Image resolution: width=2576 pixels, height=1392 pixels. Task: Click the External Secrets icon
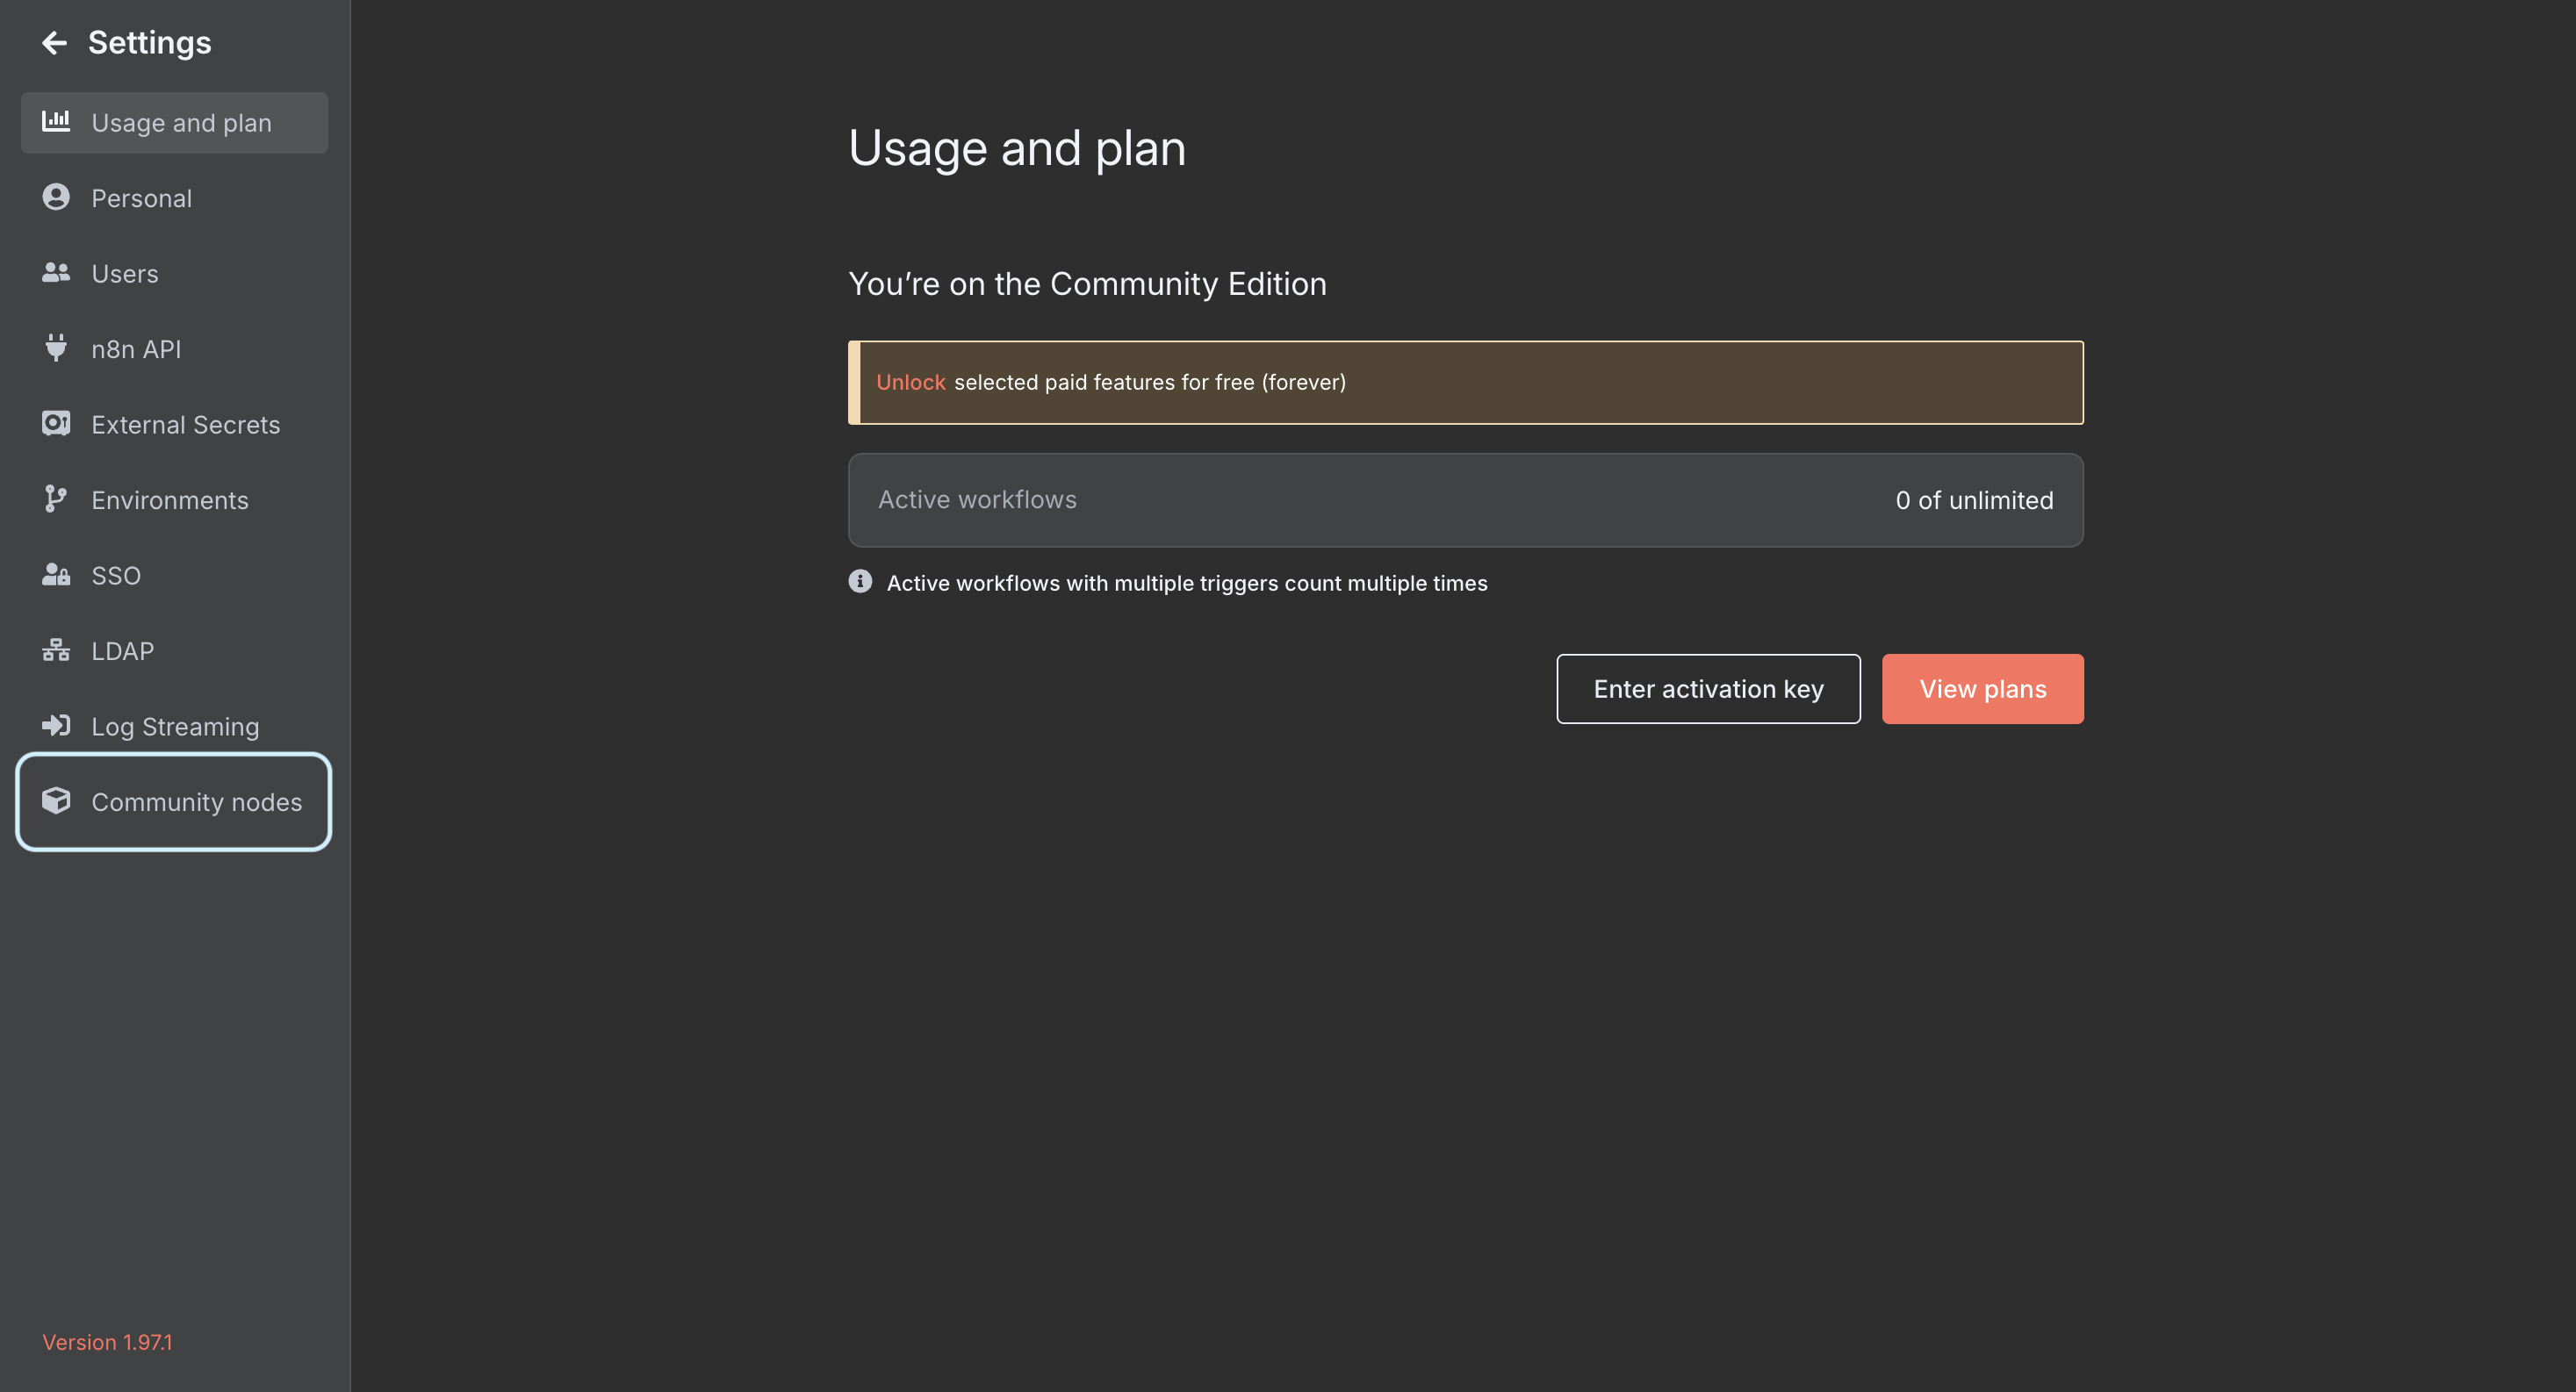(56, 423)
